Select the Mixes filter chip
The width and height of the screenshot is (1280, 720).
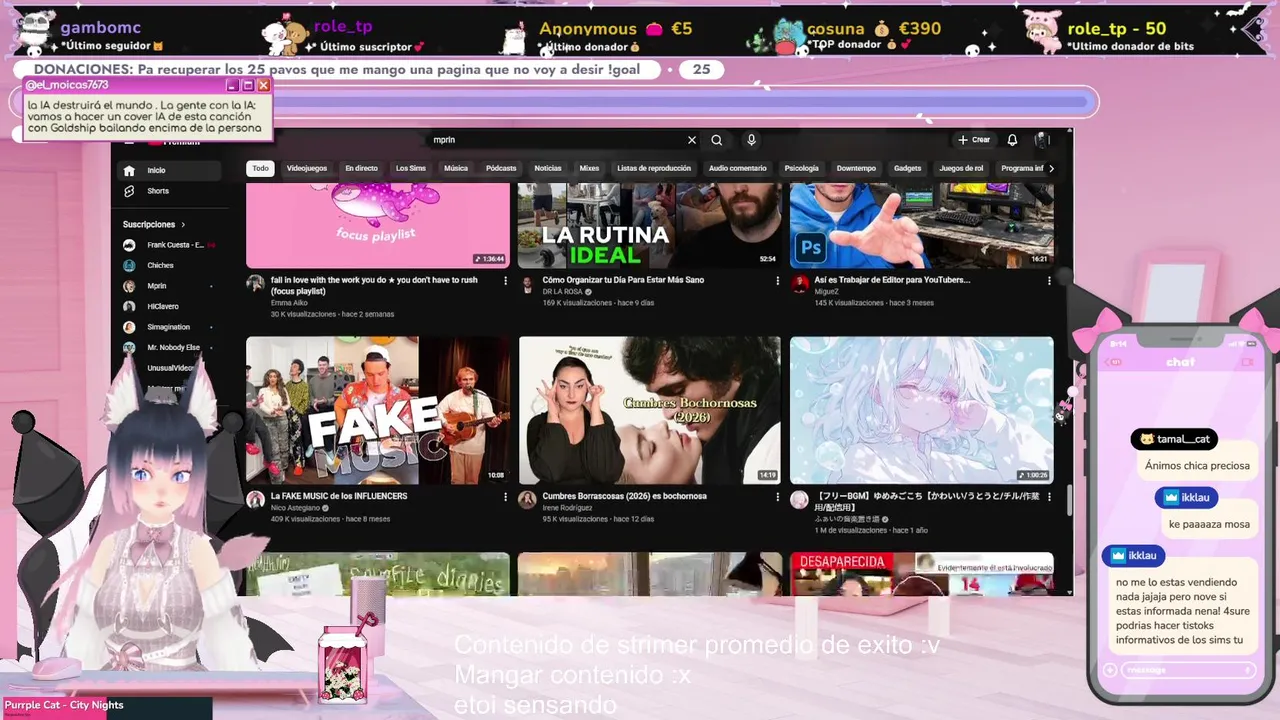589,169
